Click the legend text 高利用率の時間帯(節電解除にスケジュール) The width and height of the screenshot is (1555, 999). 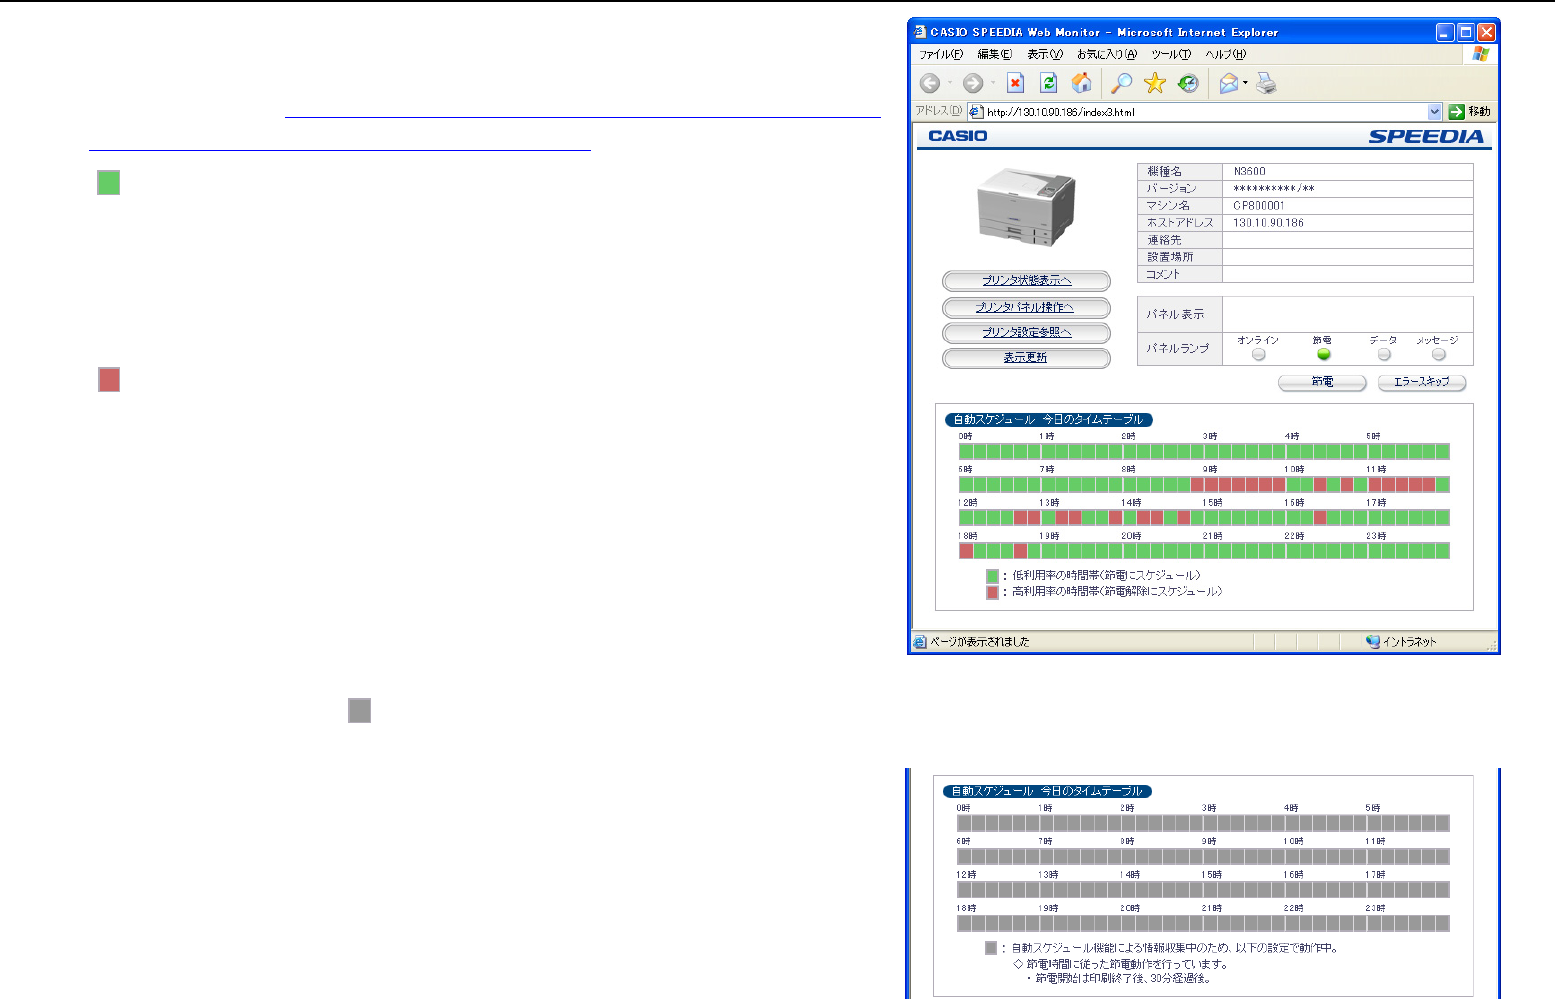click(x=1117, y=592)
